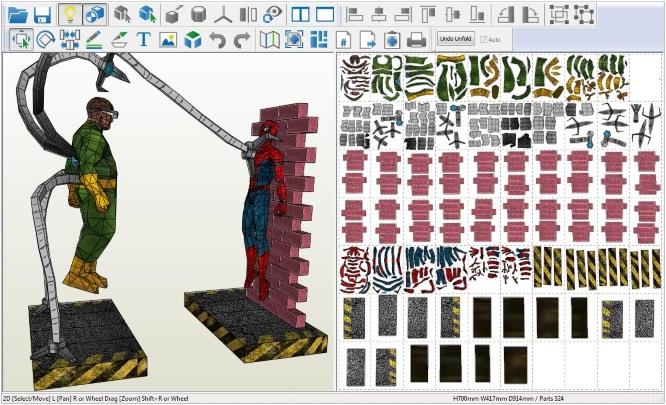Redo the last action
Viewport: 666px width, 405px height.
[x=242, y=40]
